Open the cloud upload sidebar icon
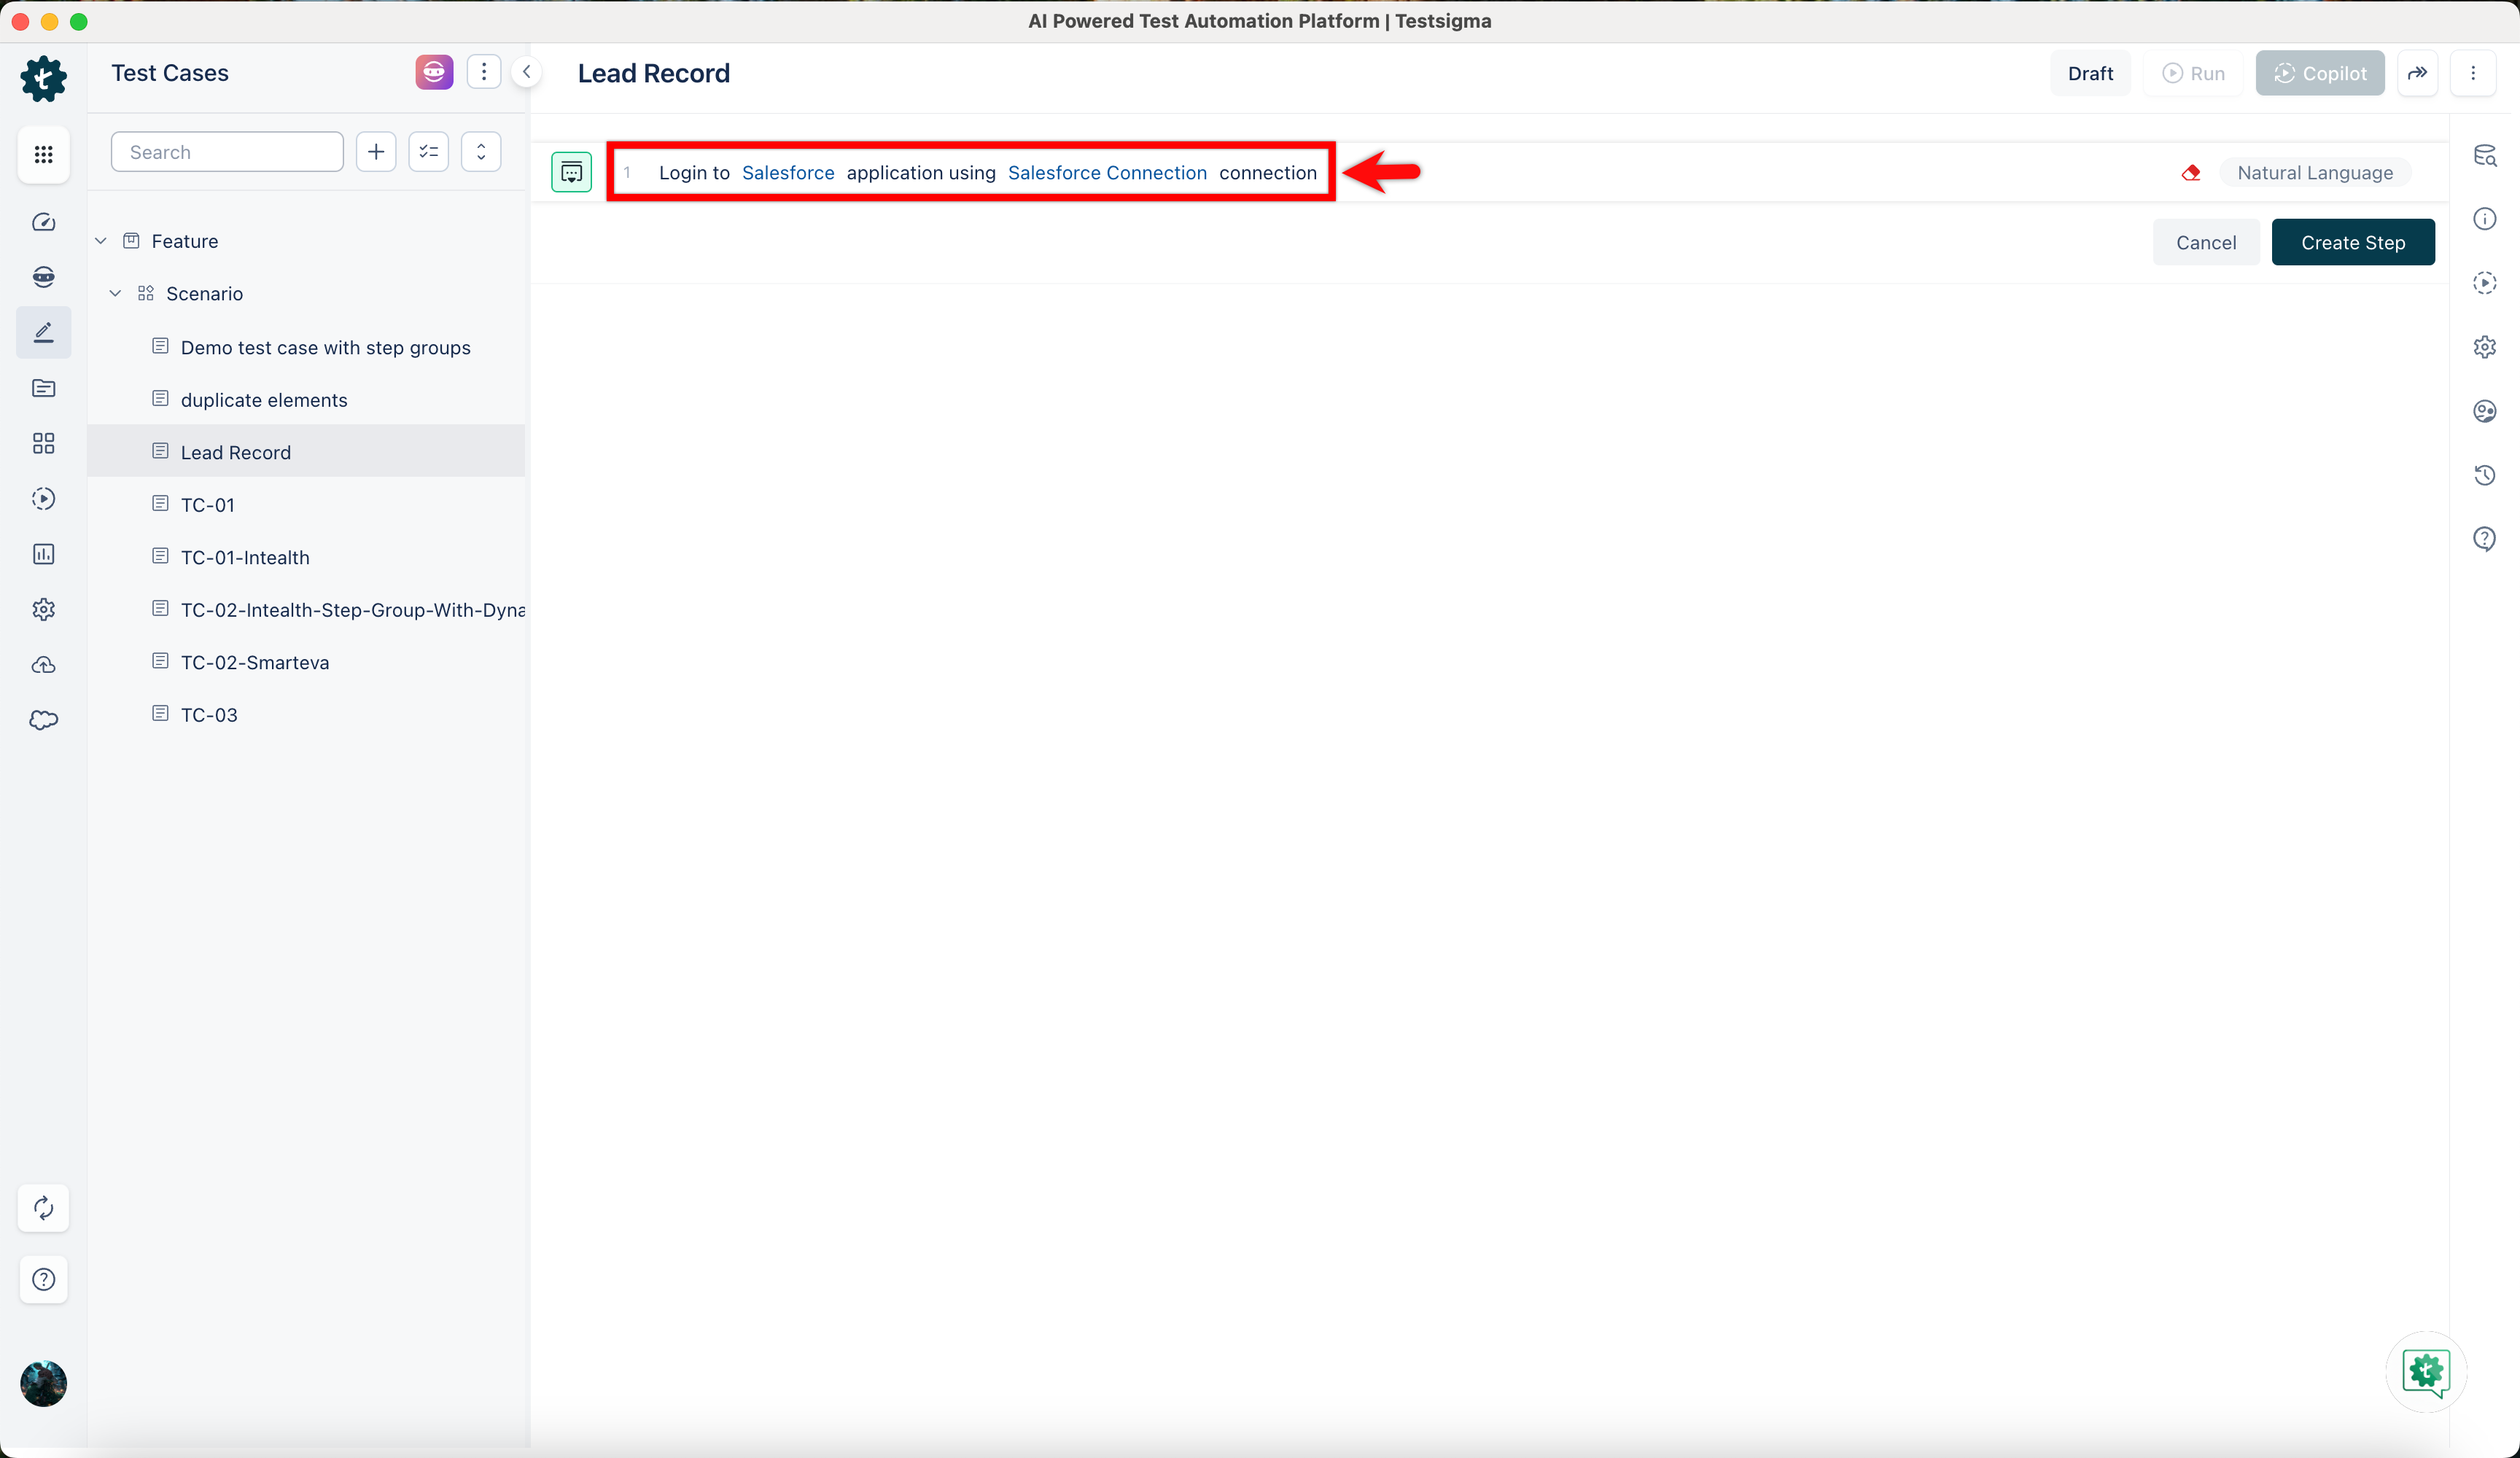Image resolution: width=2520 pixels, height=1458 pixels. [x=43, y=665]
